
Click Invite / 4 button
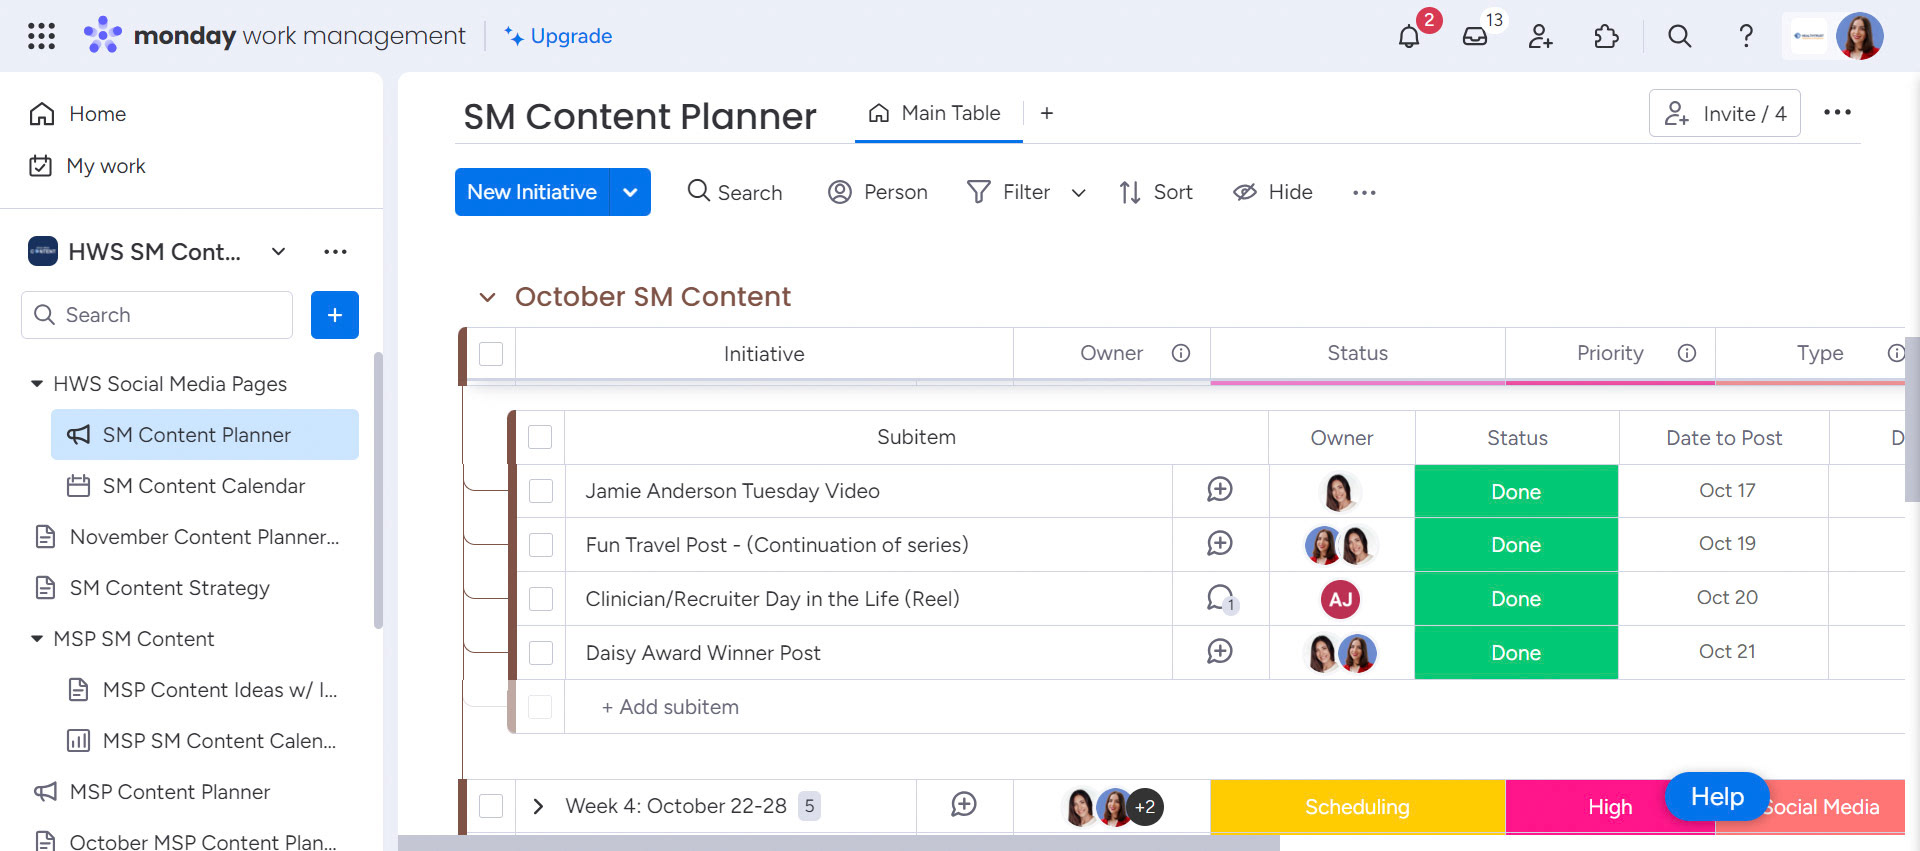1725,114
